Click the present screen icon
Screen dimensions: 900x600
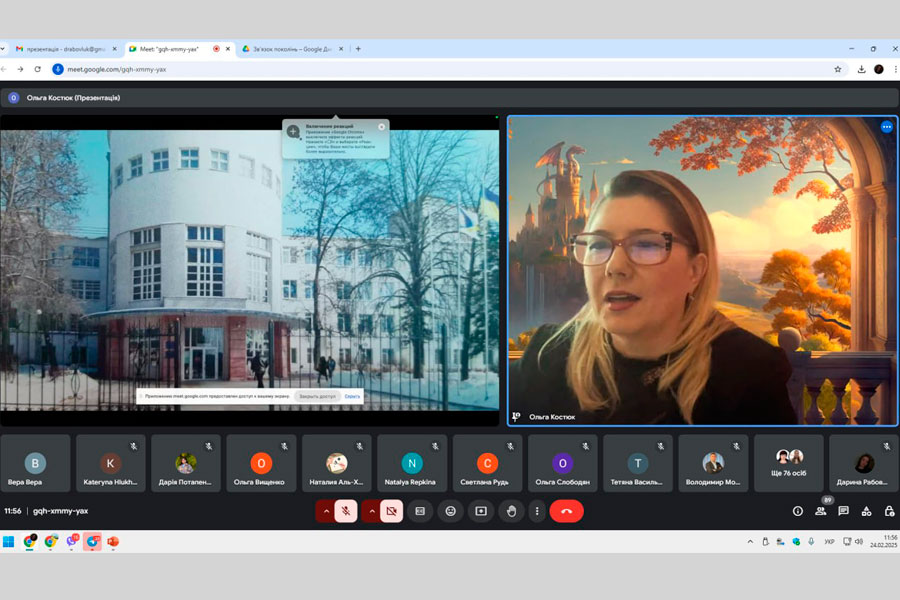481,511
